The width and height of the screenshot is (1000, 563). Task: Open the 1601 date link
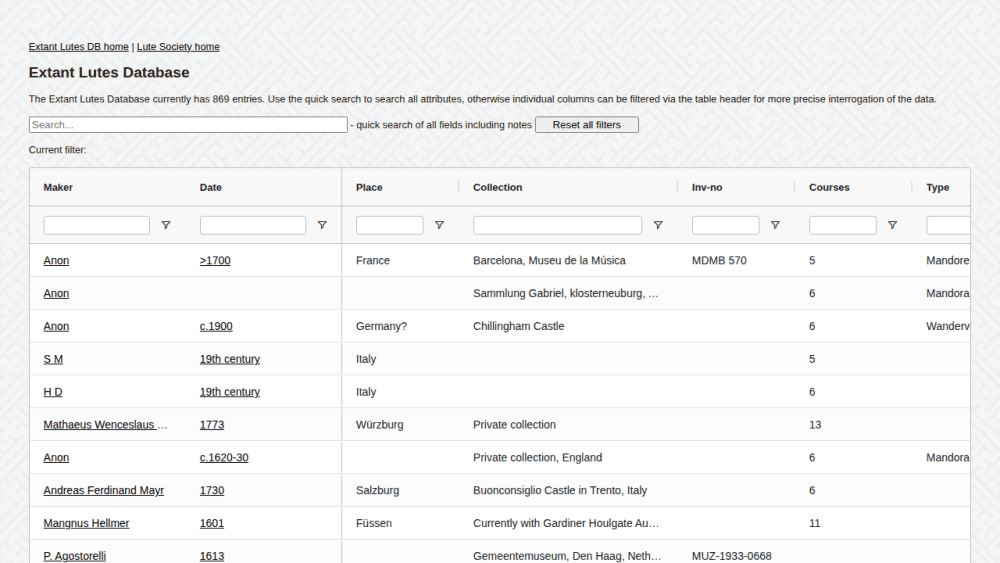pyautogui.click(x=212, y=523)
